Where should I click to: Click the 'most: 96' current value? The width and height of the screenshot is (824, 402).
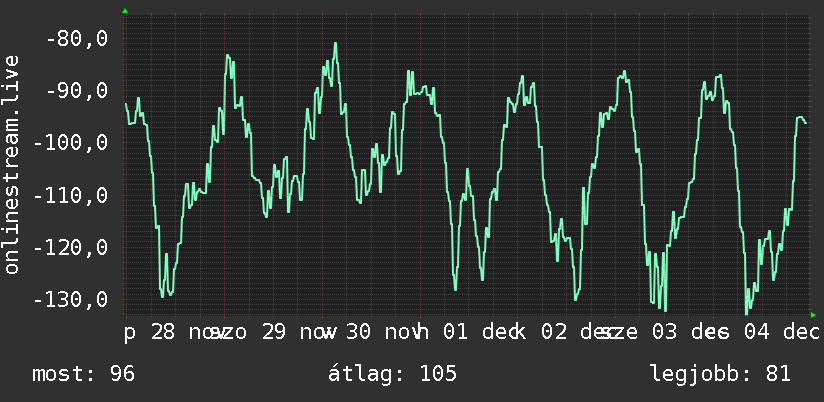click(x=84, y=374)
